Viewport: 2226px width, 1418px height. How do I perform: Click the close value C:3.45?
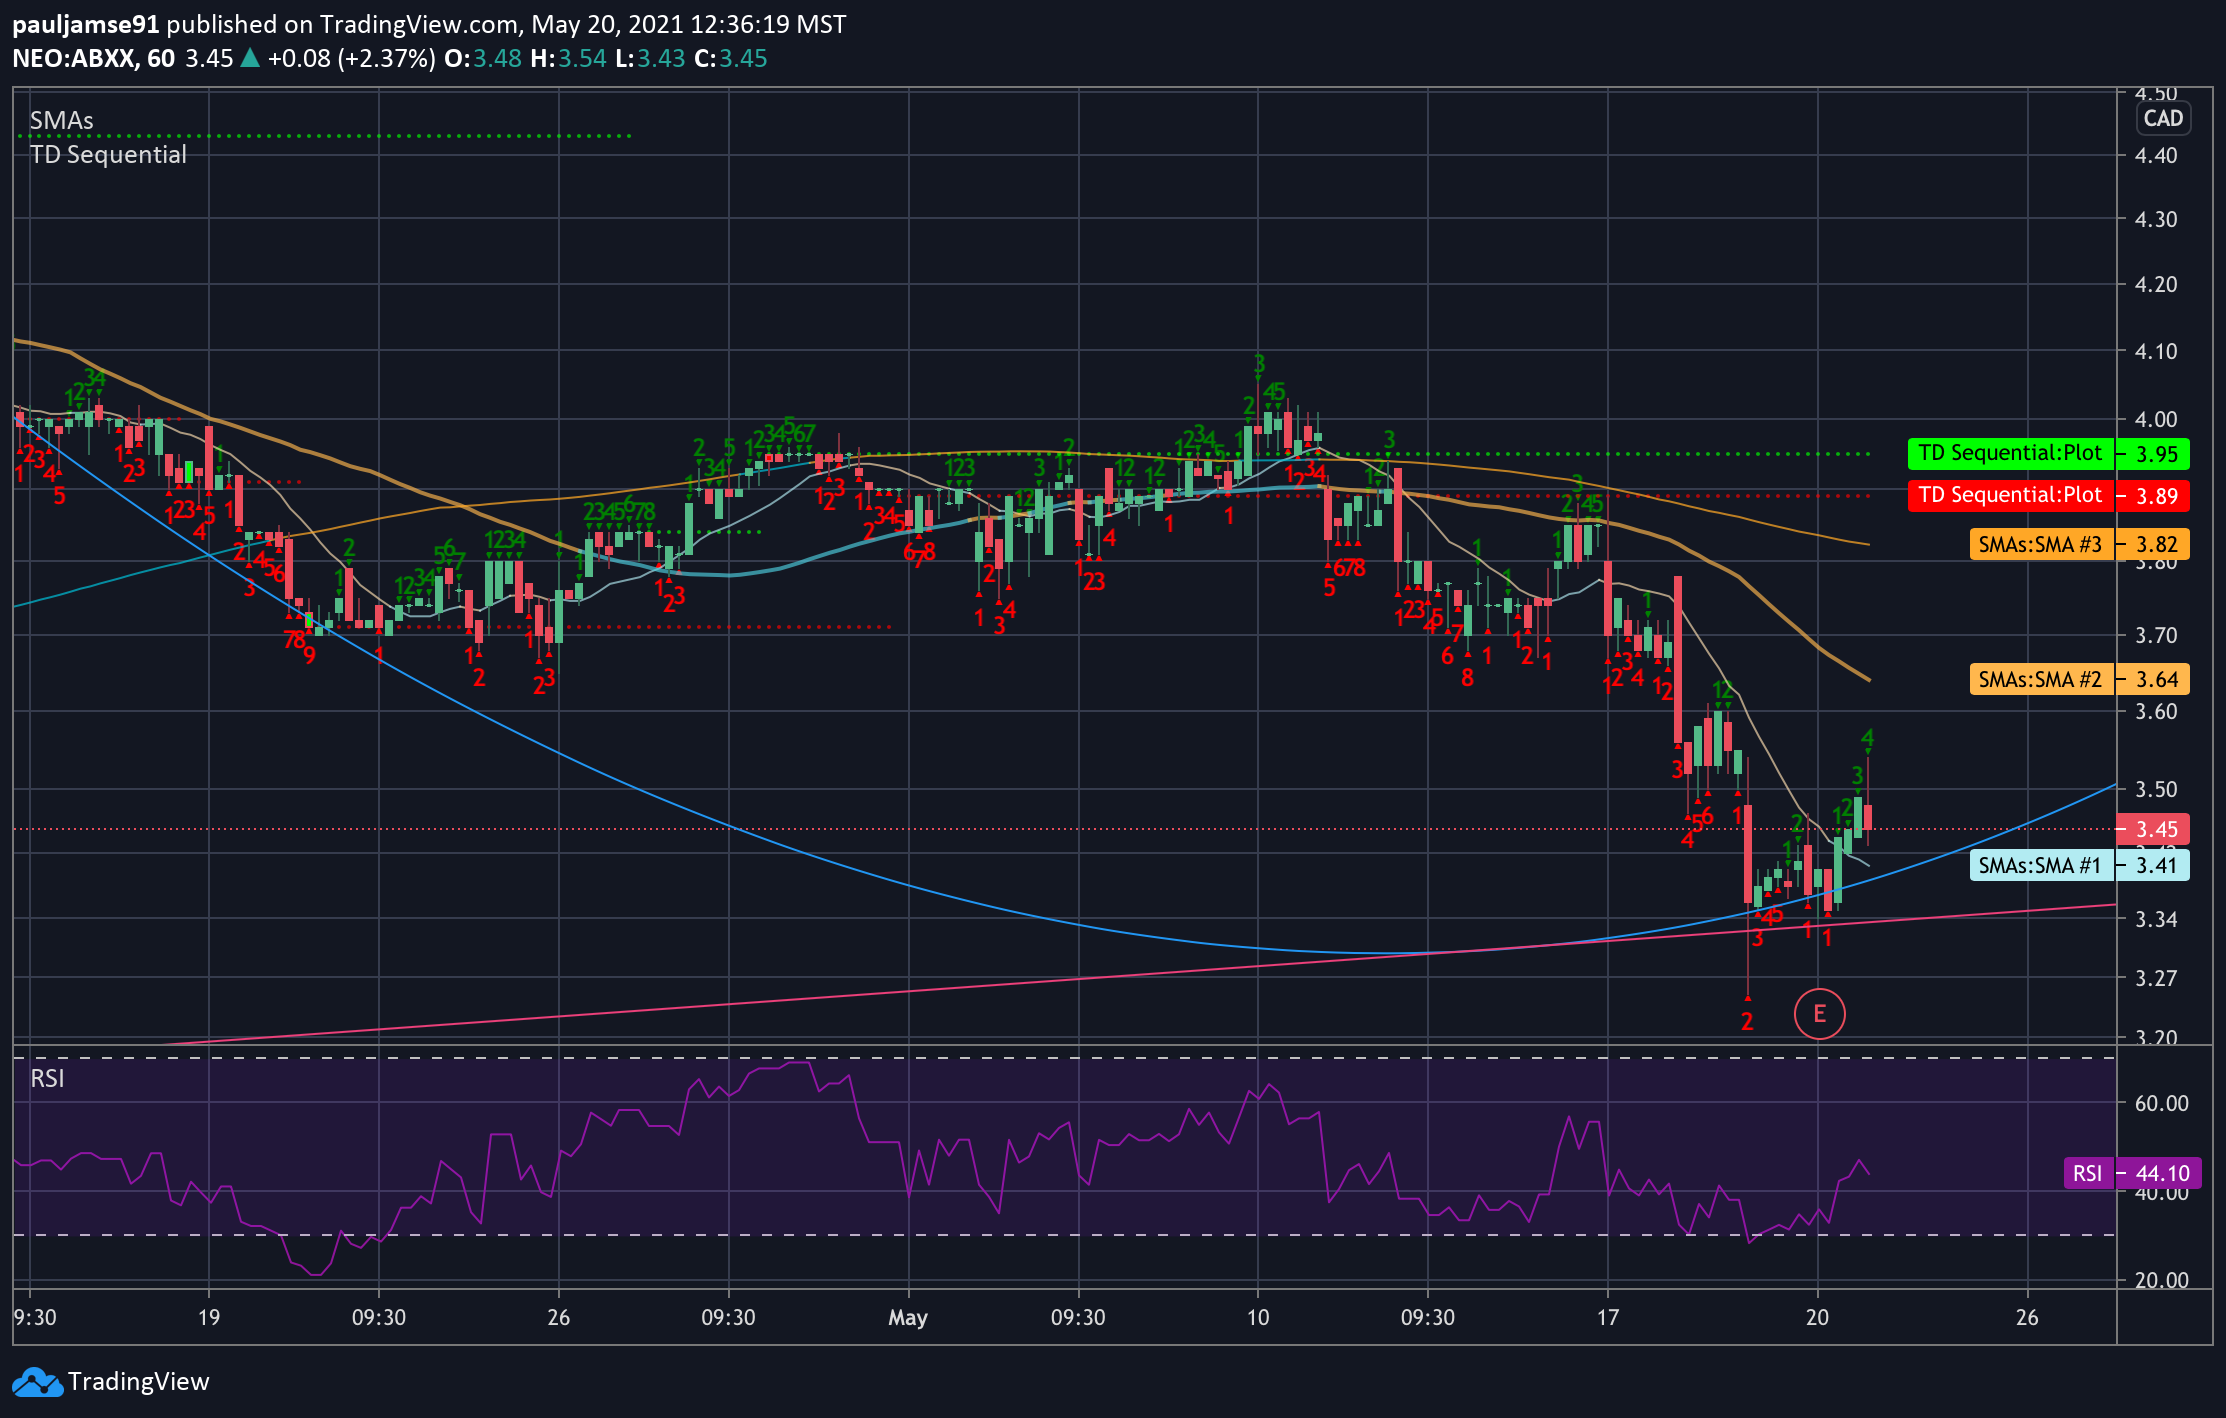click(731, 59)
